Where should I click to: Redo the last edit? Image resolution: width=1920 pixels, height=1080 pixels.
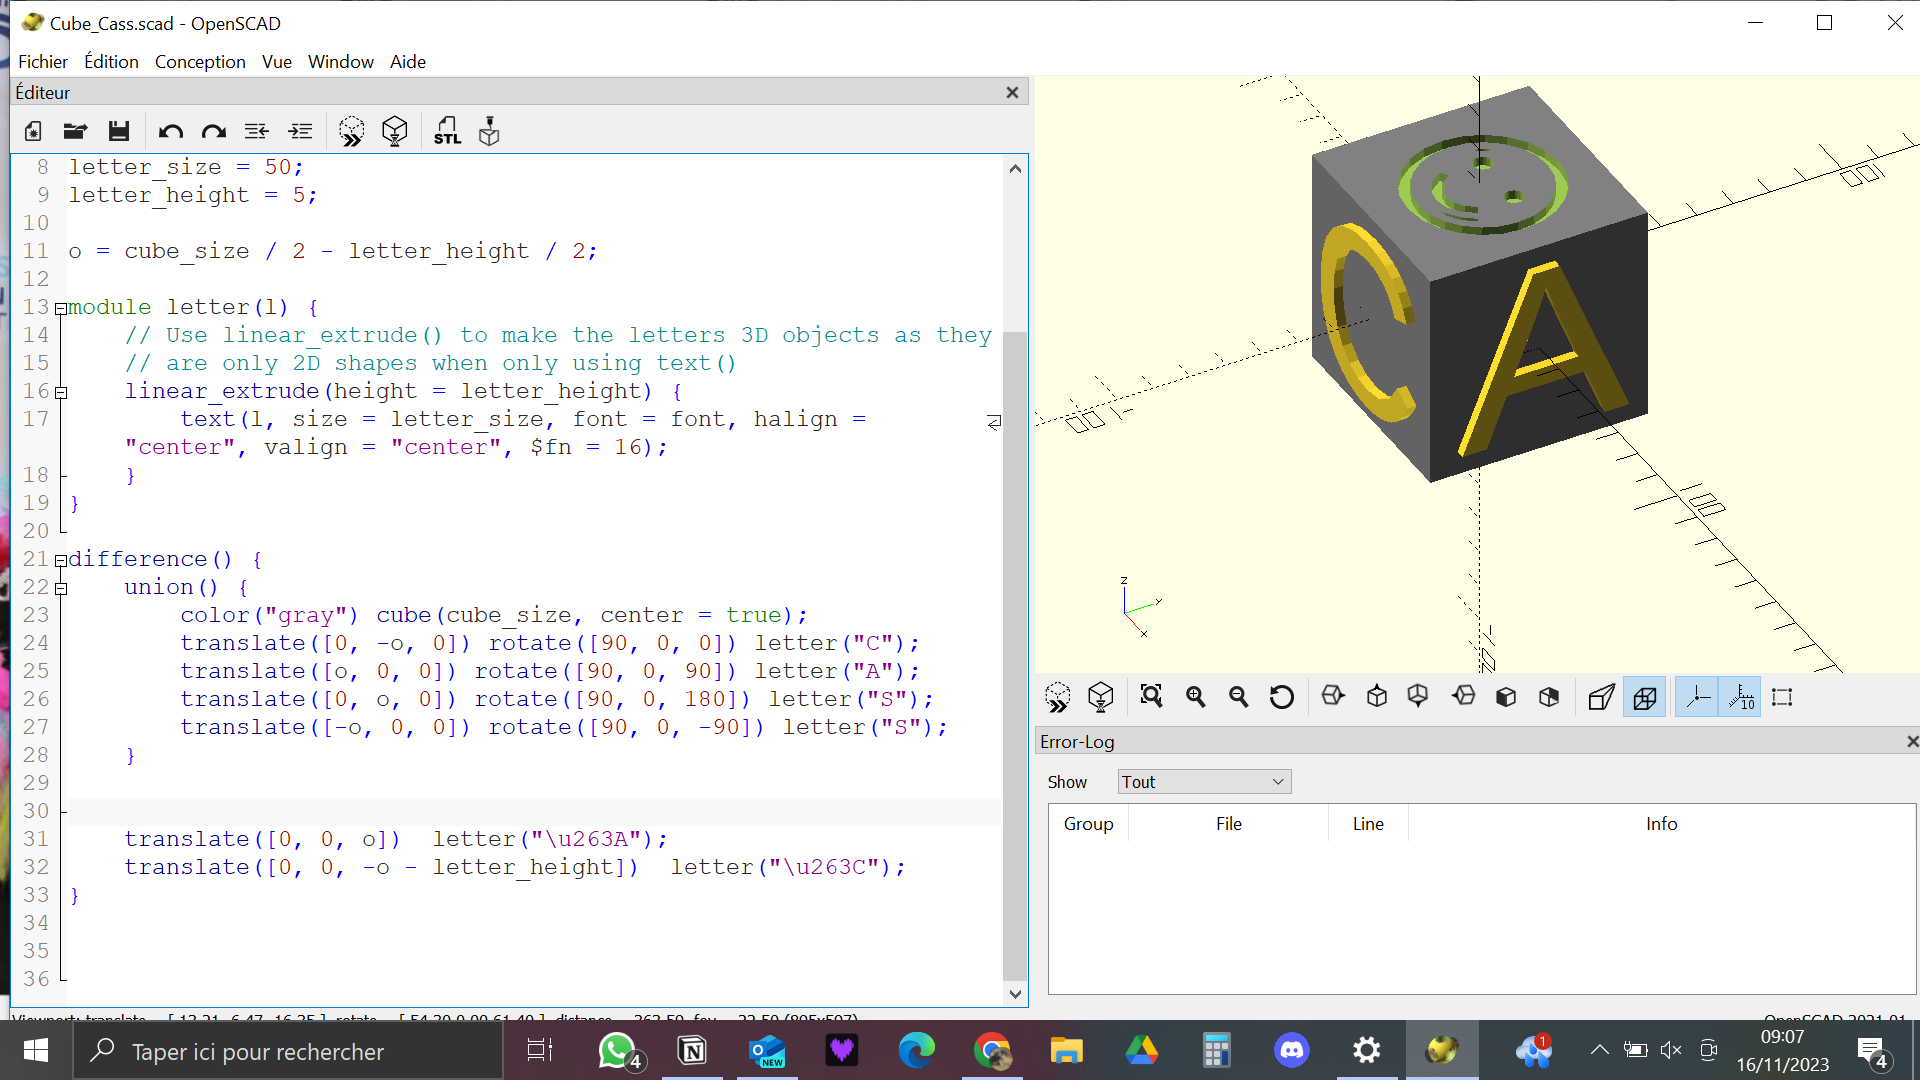point(214,131)
